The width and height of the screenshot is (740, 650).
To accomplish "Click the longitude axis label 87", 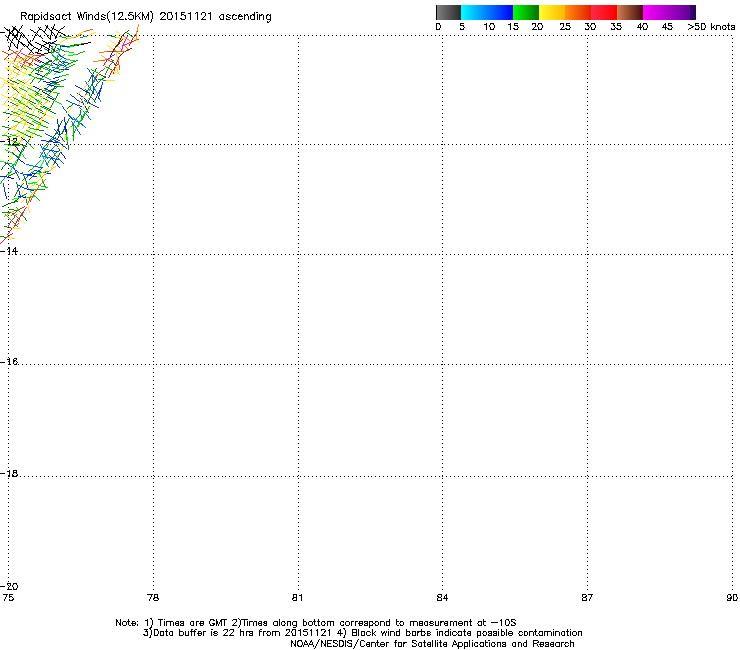I will (x=587, y=598).
